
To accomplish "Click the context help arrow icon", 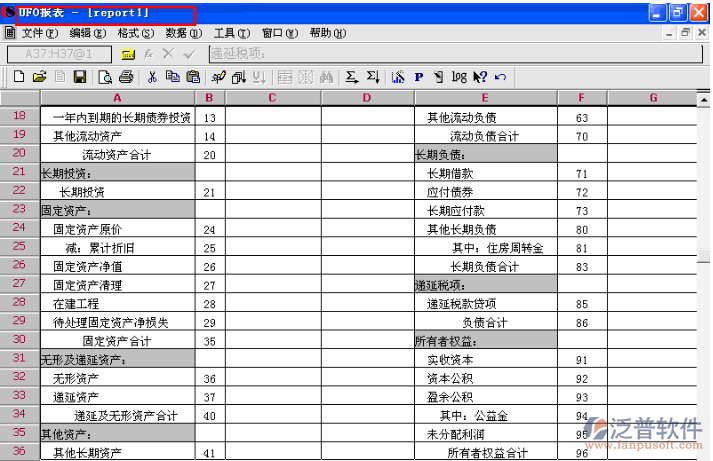I will (480, 76).
